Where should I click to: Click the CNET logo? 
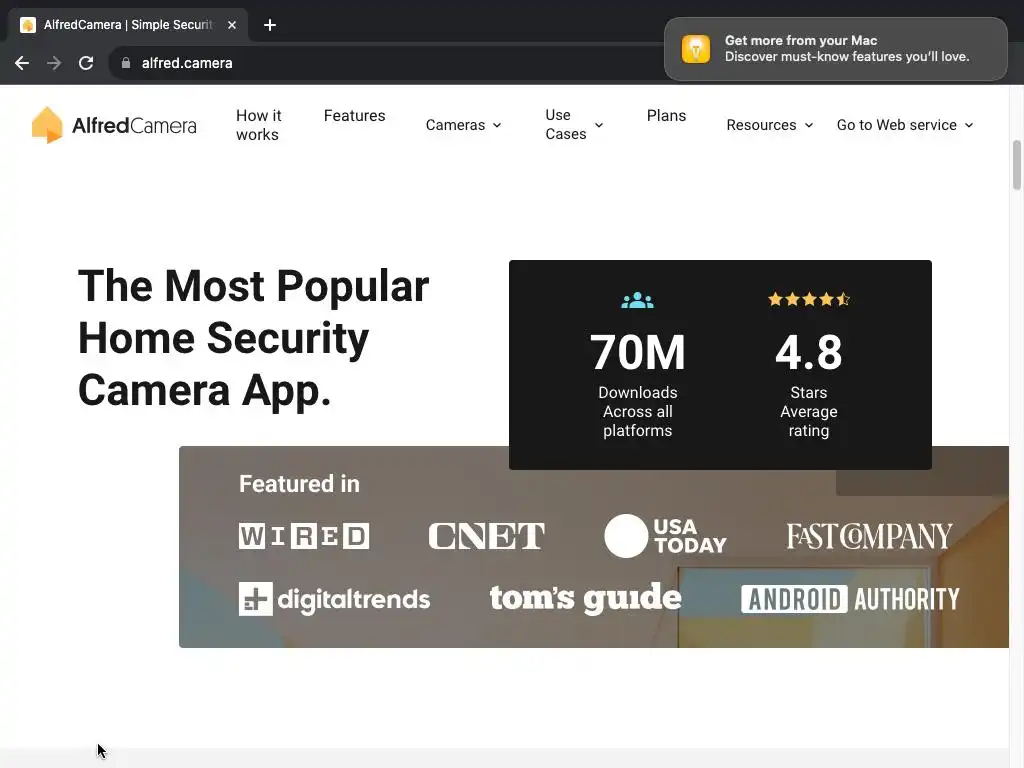(486, 536)
